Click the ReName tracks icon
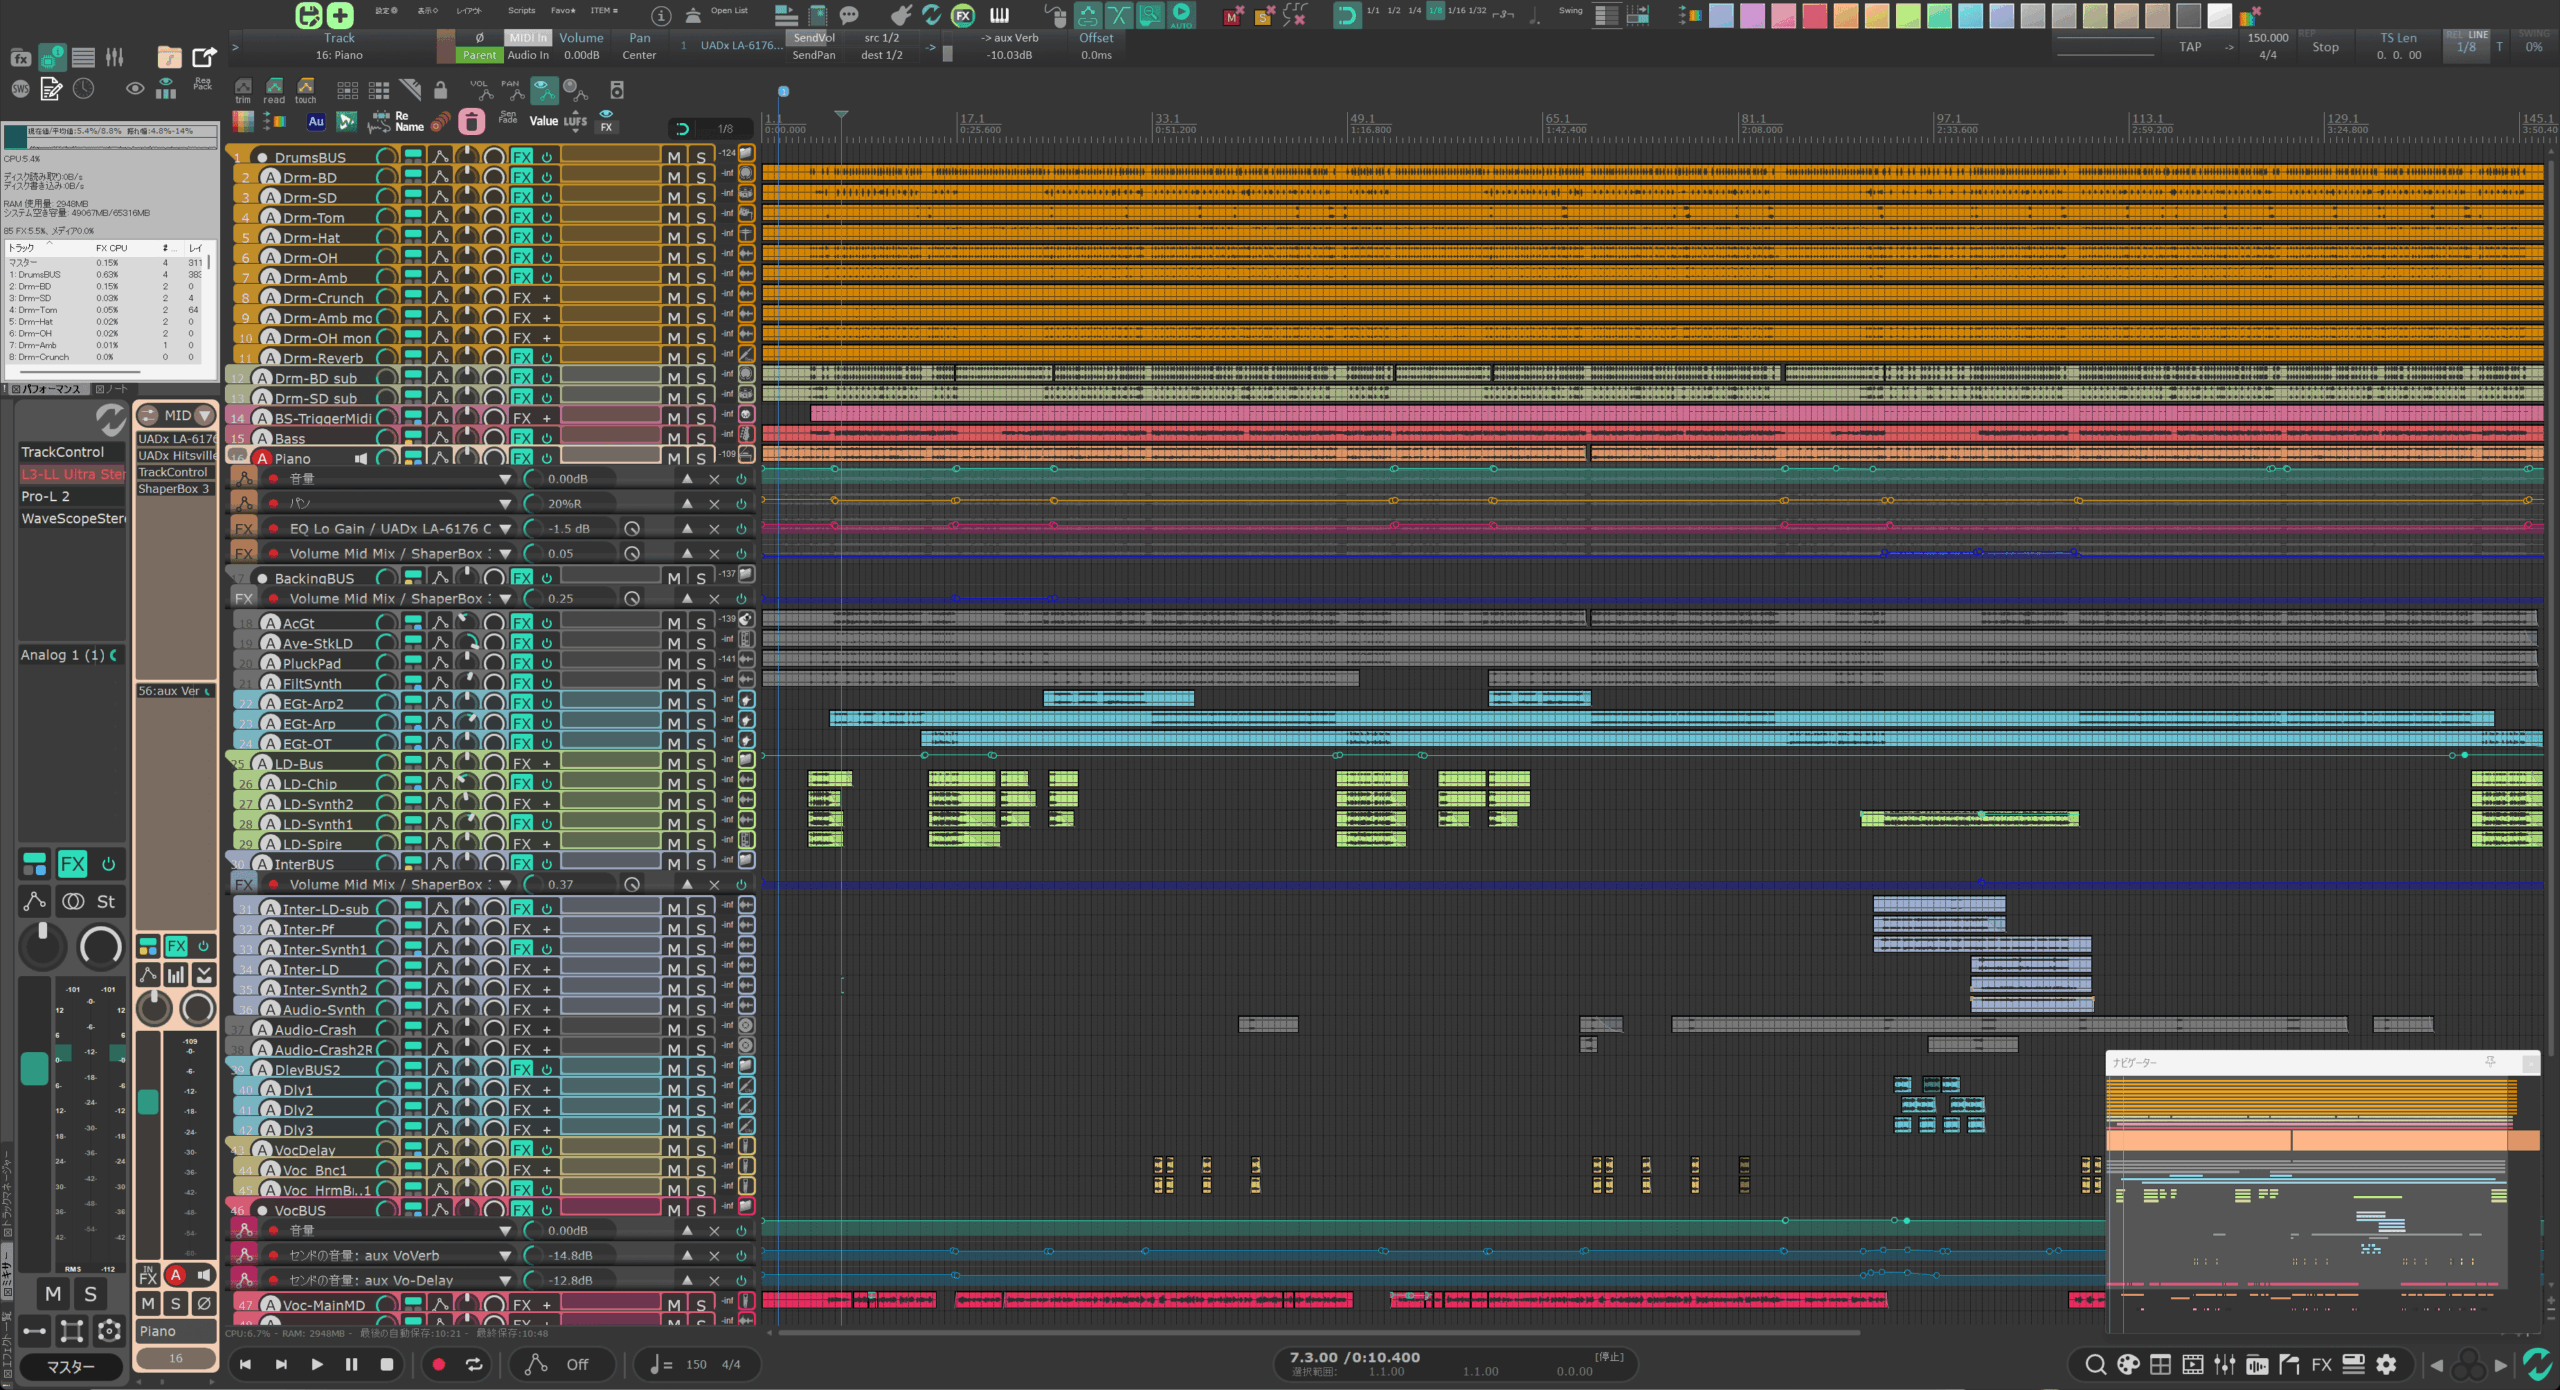Viewport: 2560px width, 1390px height. coord(409,122)
